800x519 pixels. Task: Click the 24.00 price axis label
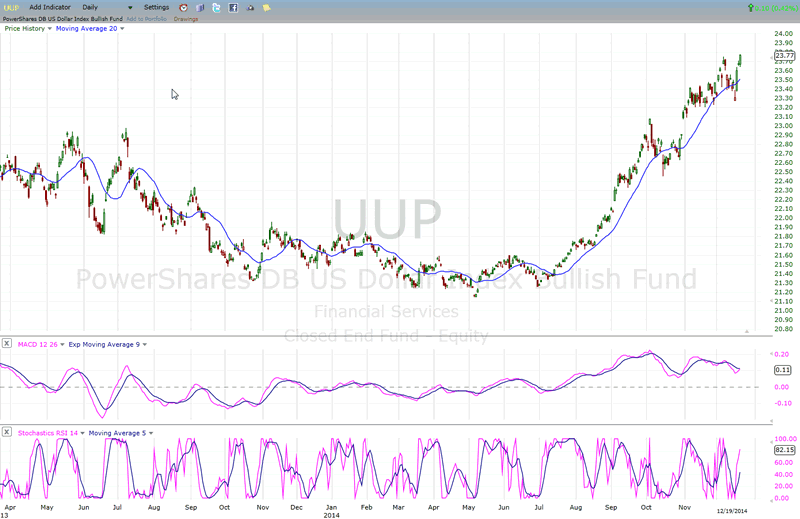pyautogui.click(x=783, y=34)
